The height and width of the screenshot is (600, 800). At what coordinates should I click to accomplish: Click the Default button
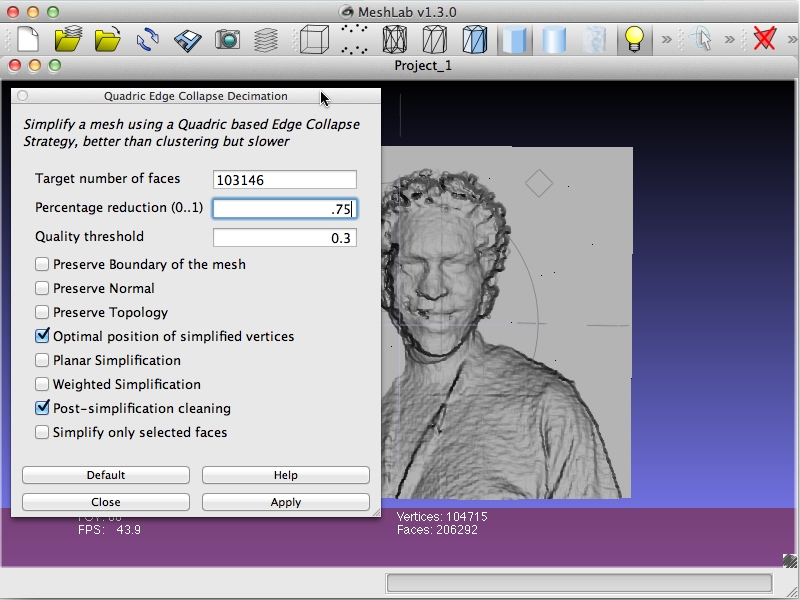[106, 475]
